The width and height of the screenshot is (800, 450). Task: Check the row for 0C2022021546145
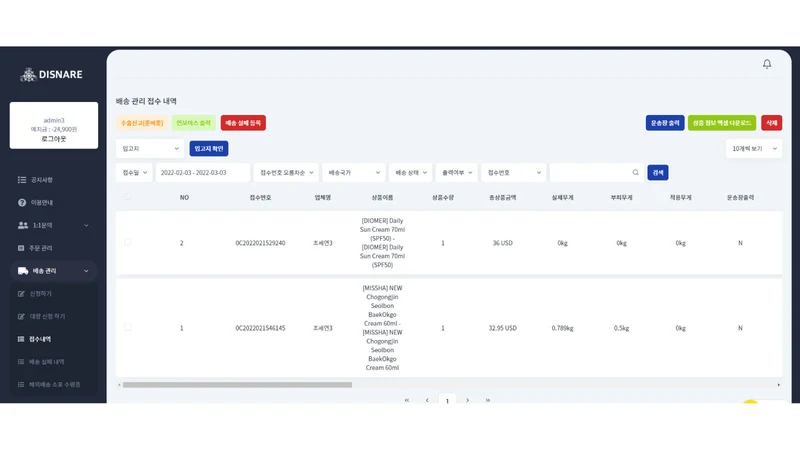(x=128, y=328)
